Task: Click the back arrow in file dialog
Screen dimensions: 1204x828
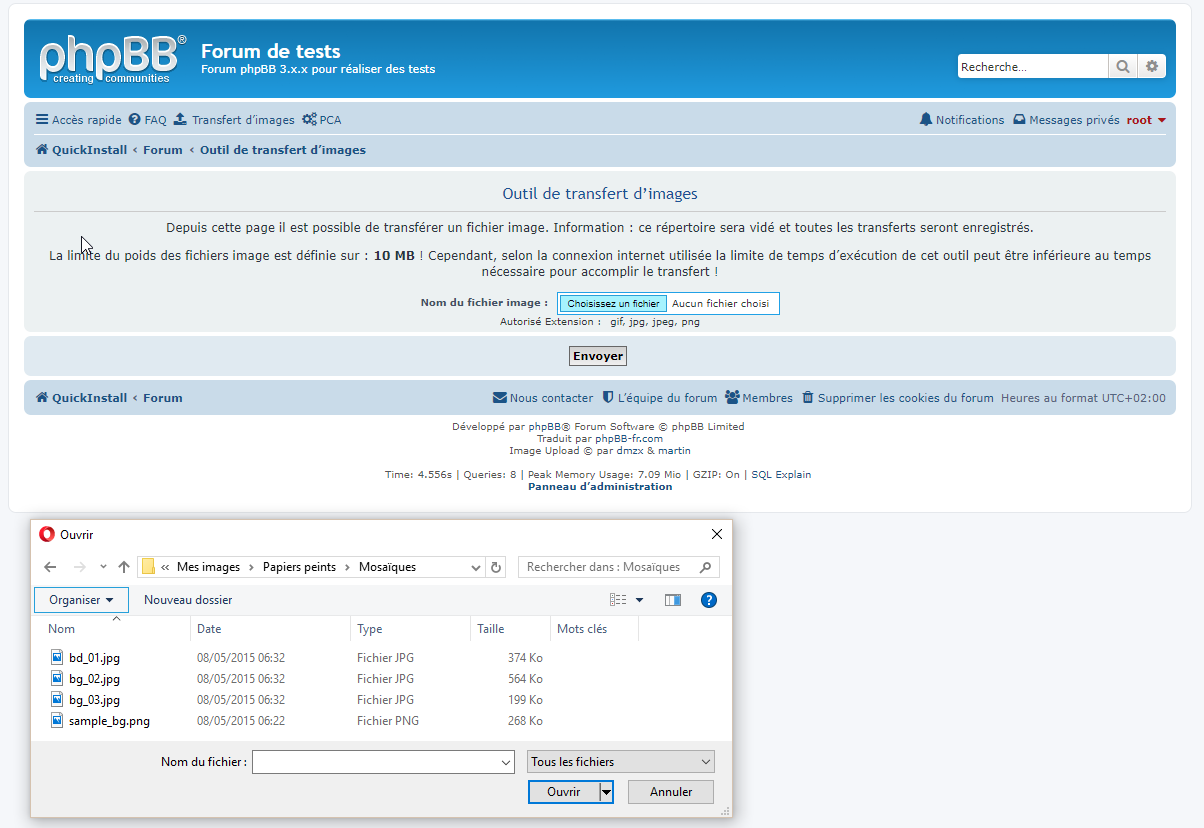Action: [x=50, y=567]
